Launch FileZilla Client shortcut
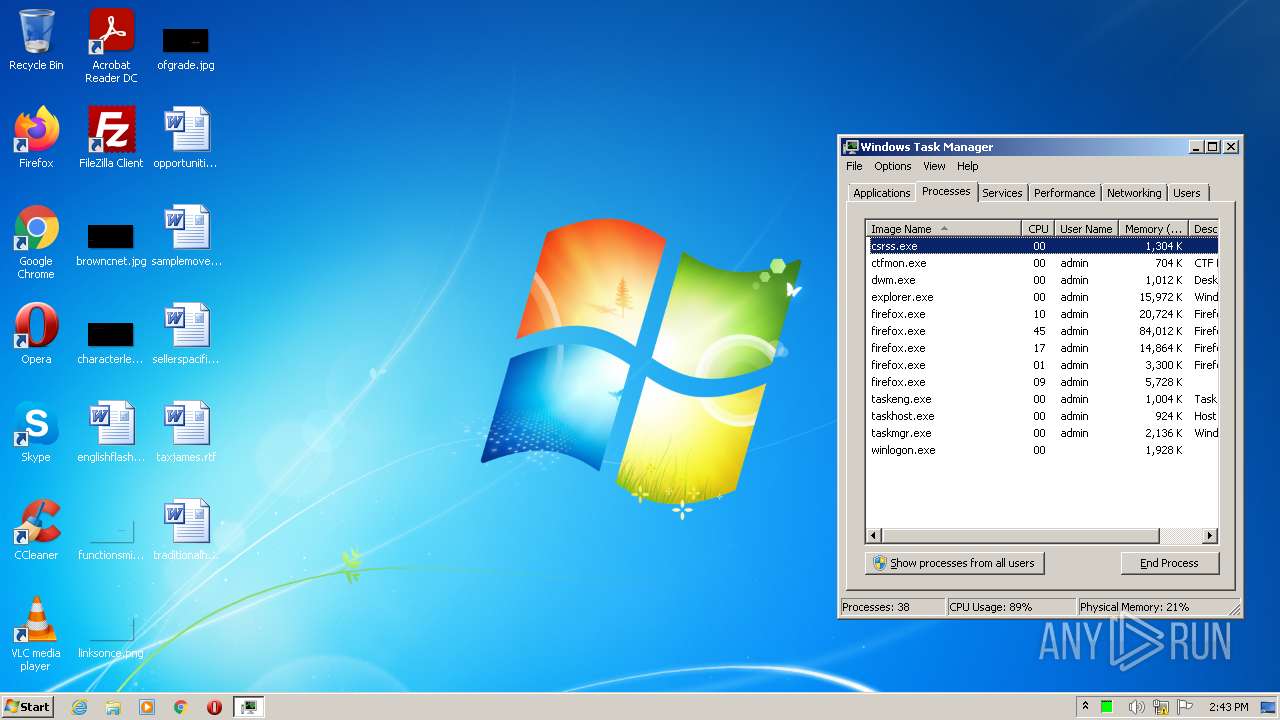The width and height of the screenshot is (1280, 720). (111, 138)
